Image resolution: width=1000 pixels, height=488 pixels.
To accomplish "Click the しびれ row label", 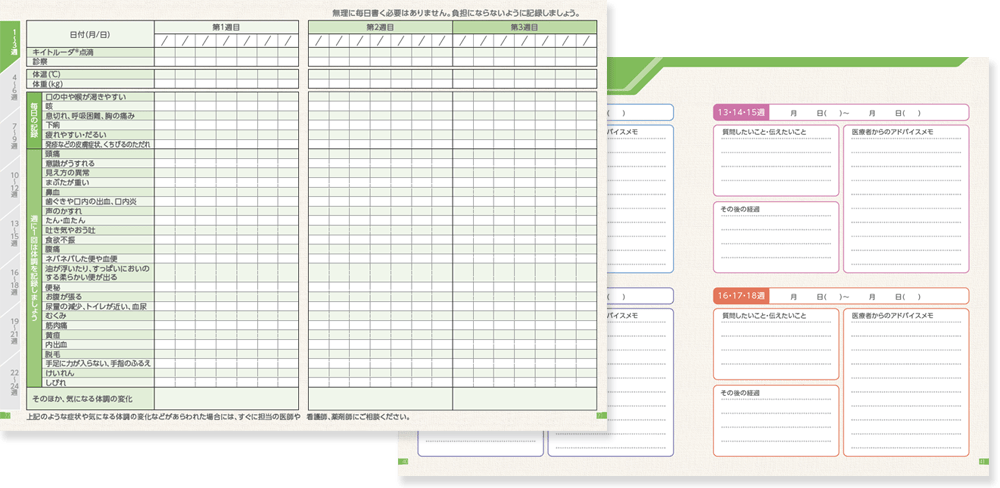I will point(98,382).
